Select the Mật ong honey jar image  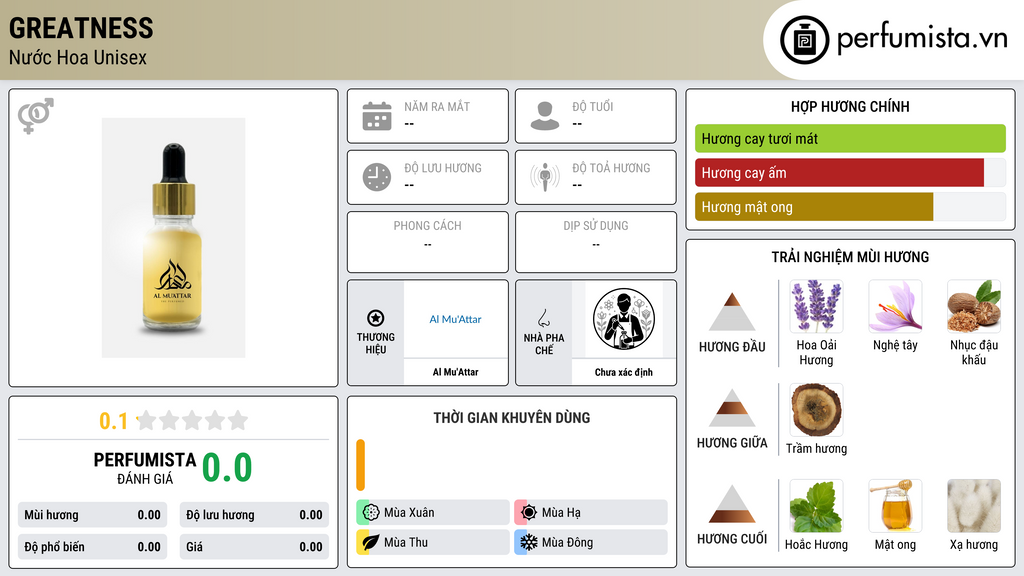tap(895, 505)
